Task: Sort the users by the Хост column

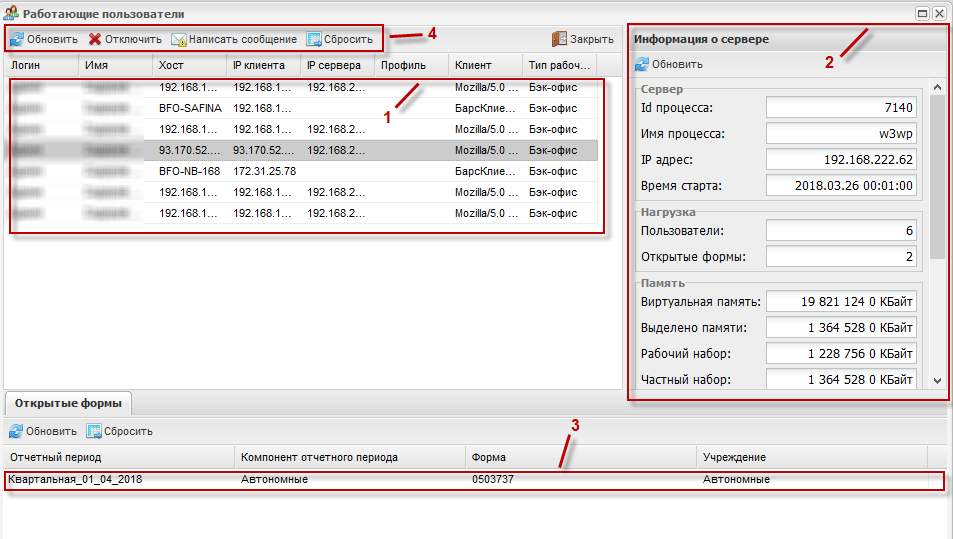Action: click(x=188, y=65)
